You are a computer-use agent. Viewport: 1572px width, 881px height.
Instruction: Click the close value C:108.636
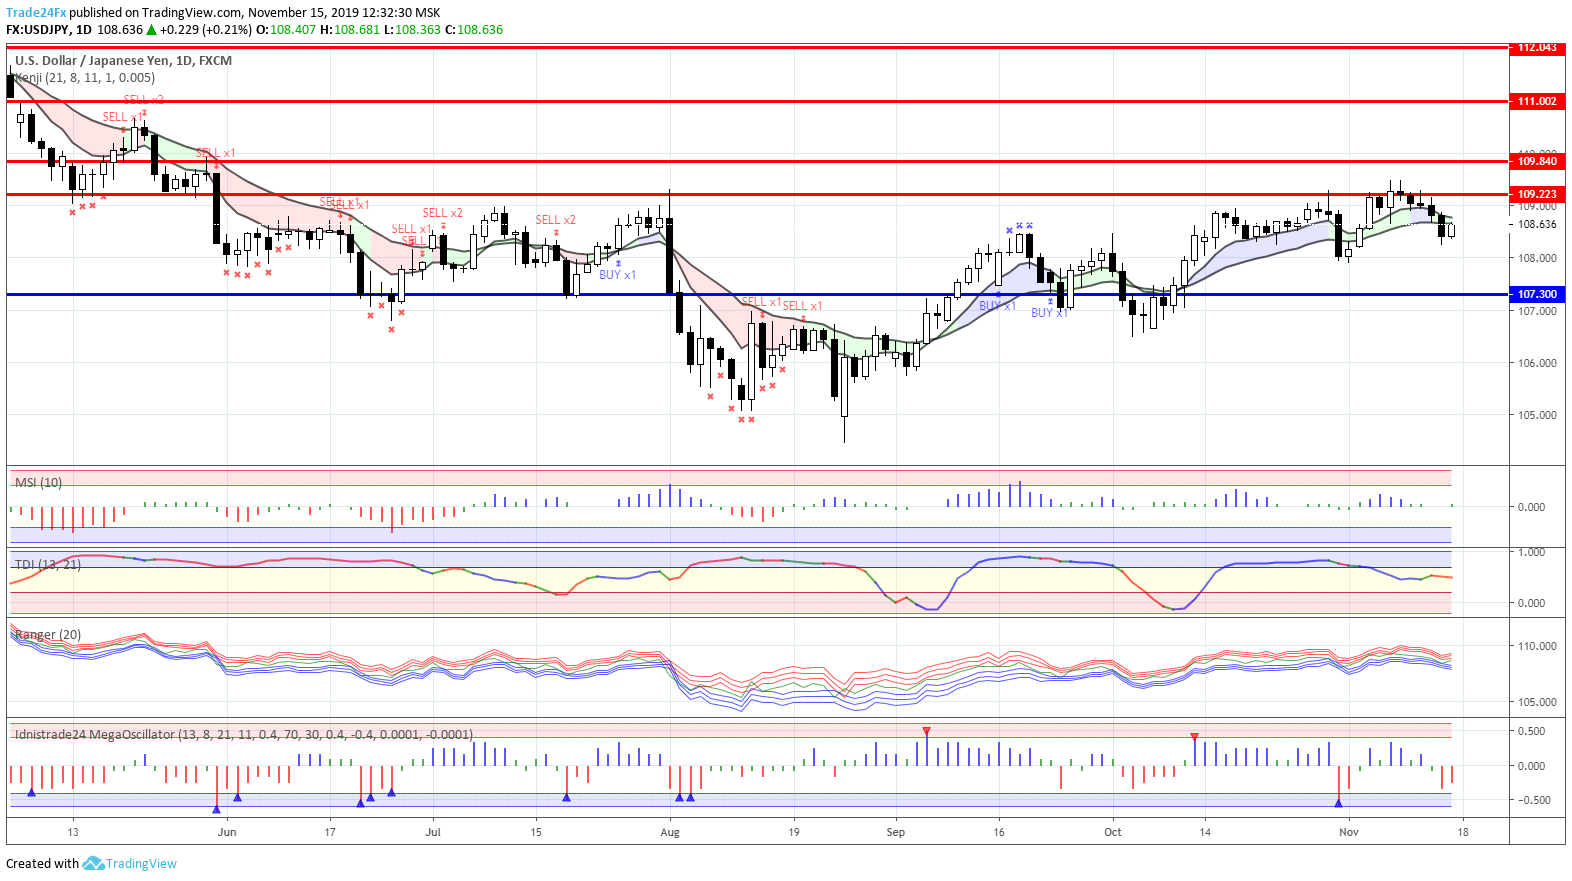(x=474, y=30)
